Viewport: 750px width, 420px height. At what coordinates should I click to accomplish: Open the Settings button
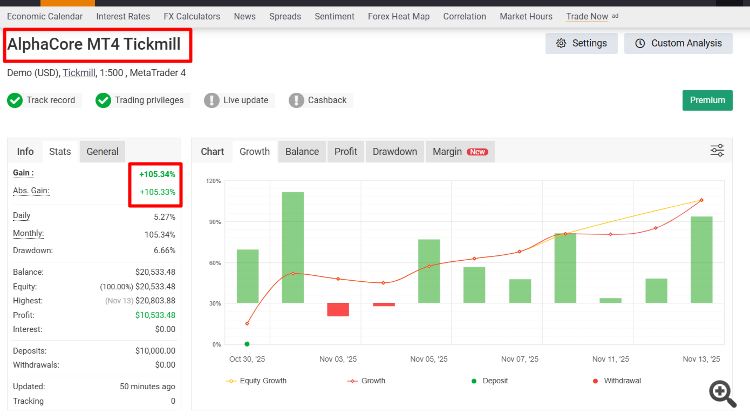(582, 43)
